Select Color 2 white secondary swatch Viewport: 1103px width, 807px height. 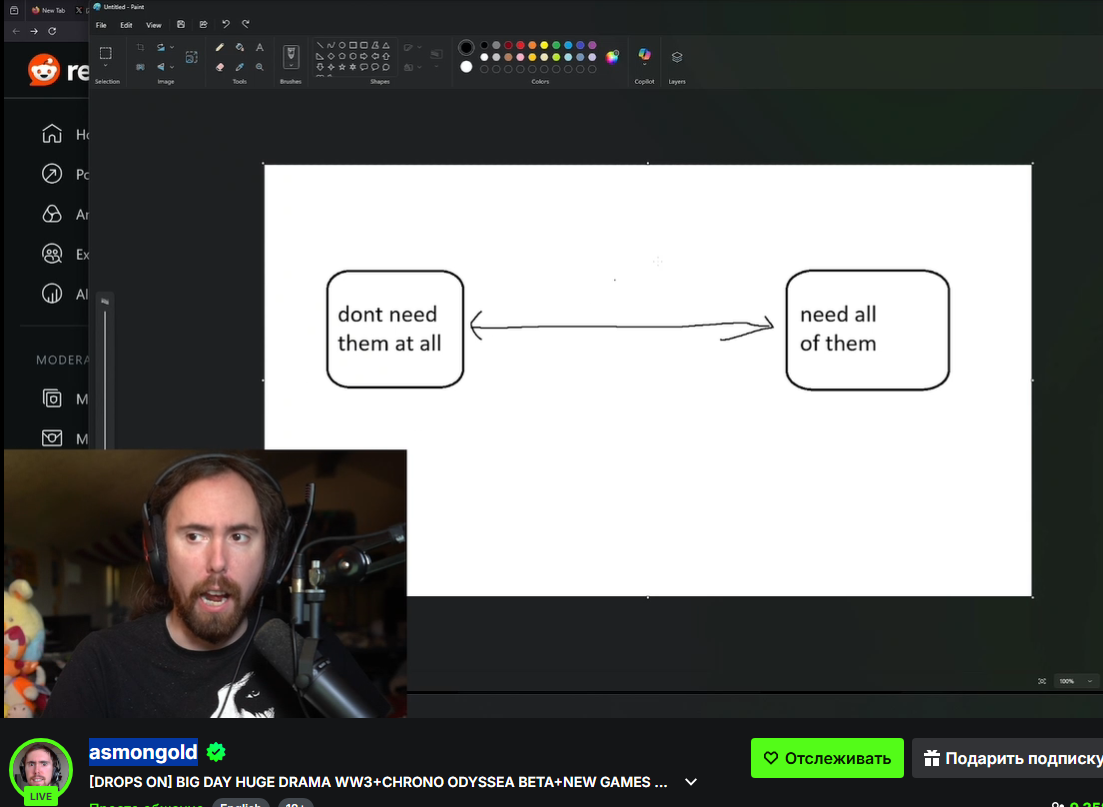coord(466,67)
